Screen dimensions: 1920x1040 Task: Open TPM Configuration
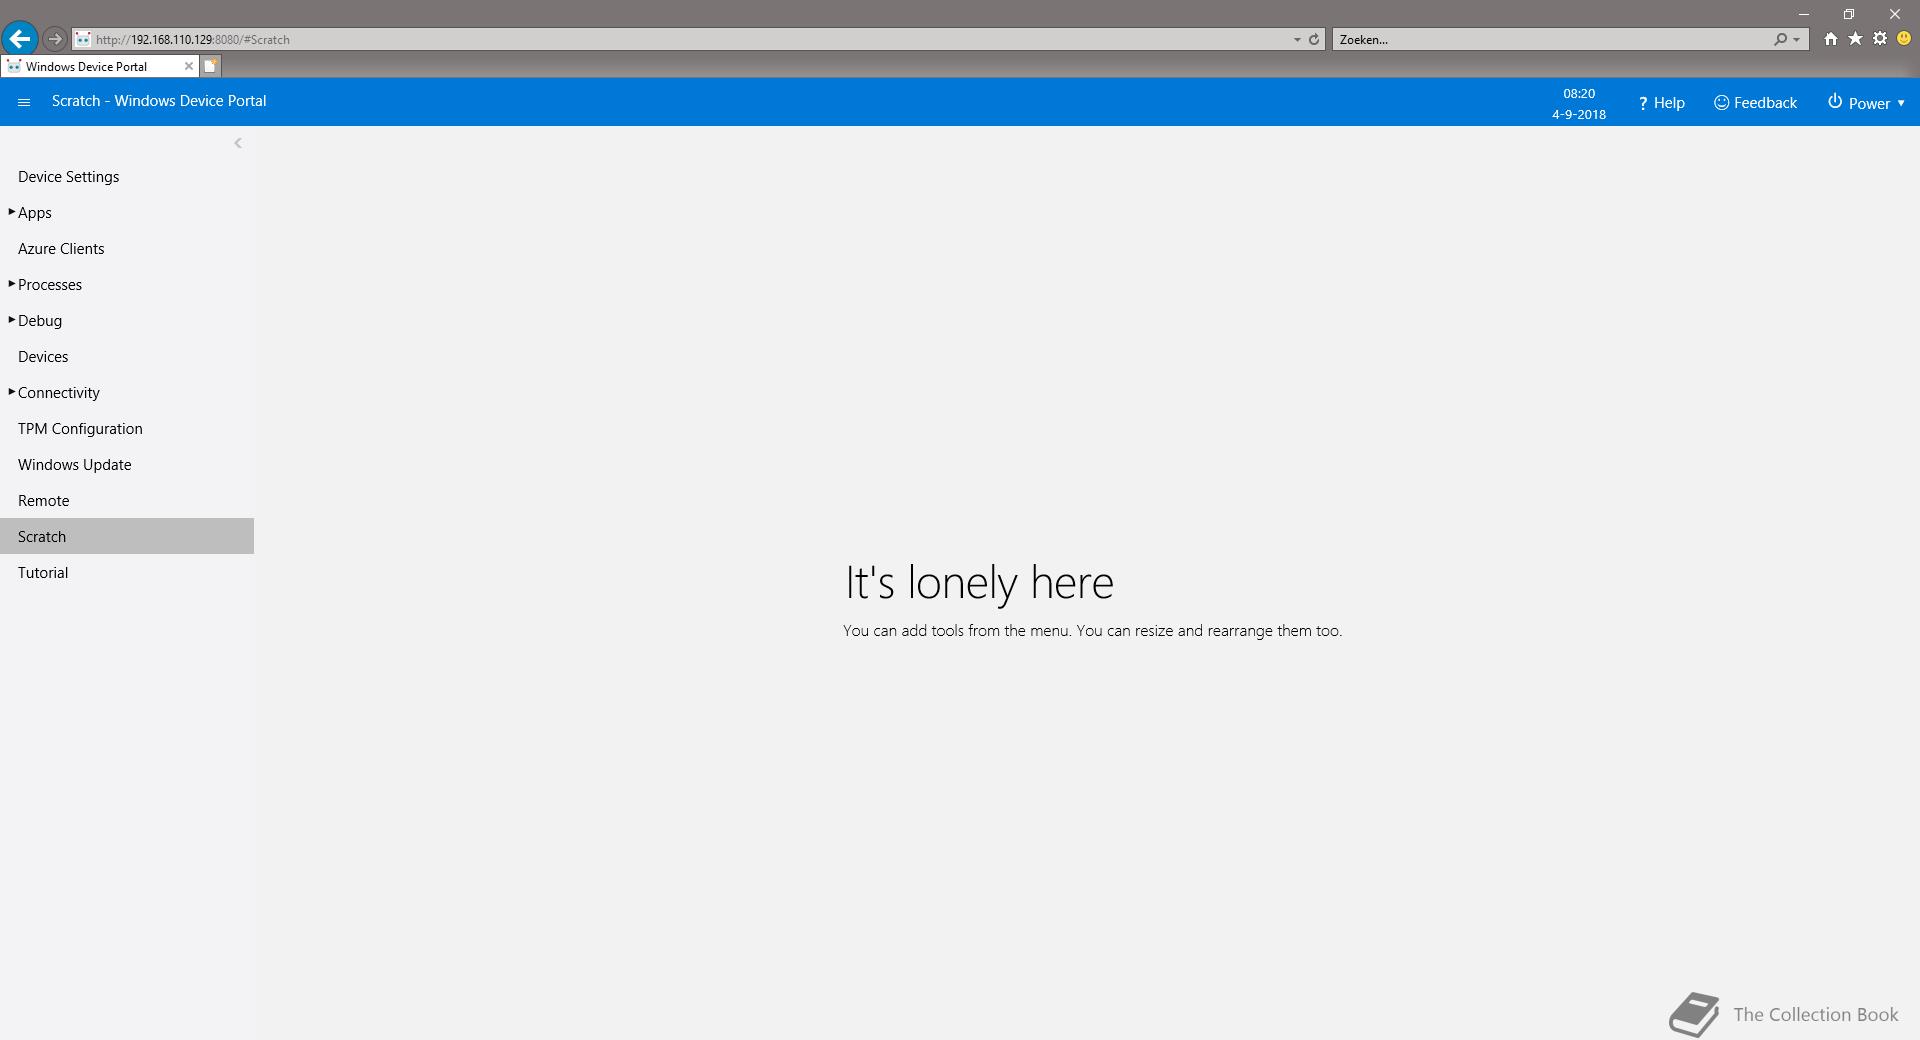(x=80, y=429)
